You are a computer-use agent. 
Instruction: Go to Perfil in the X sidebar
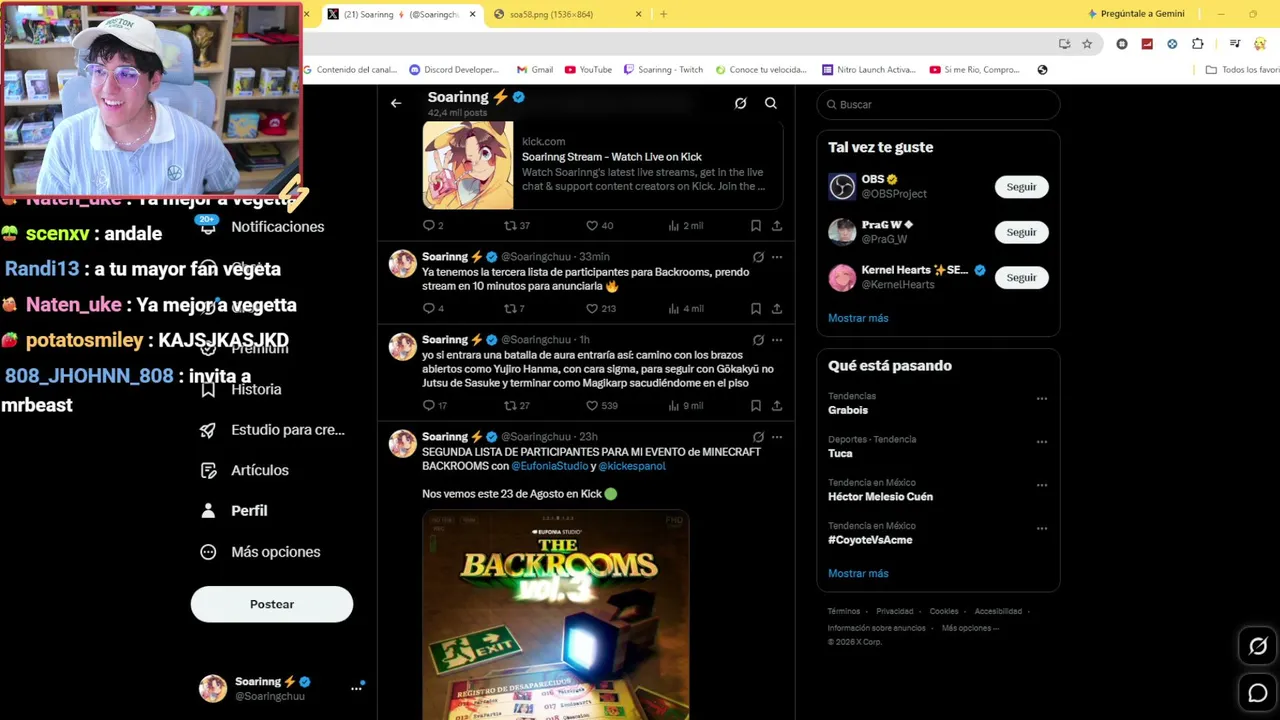tap(234, 511)
